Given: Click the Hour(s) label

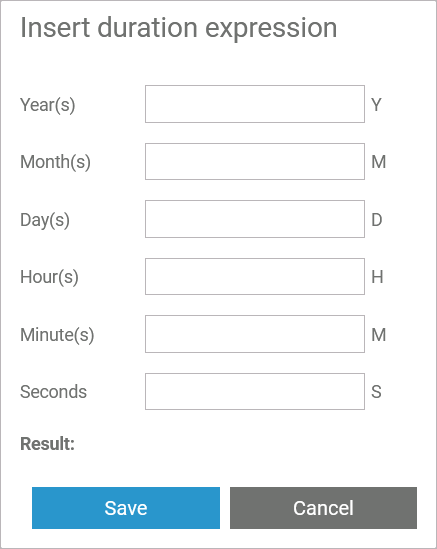Looking at the screenshot, I should coord(49,277).
